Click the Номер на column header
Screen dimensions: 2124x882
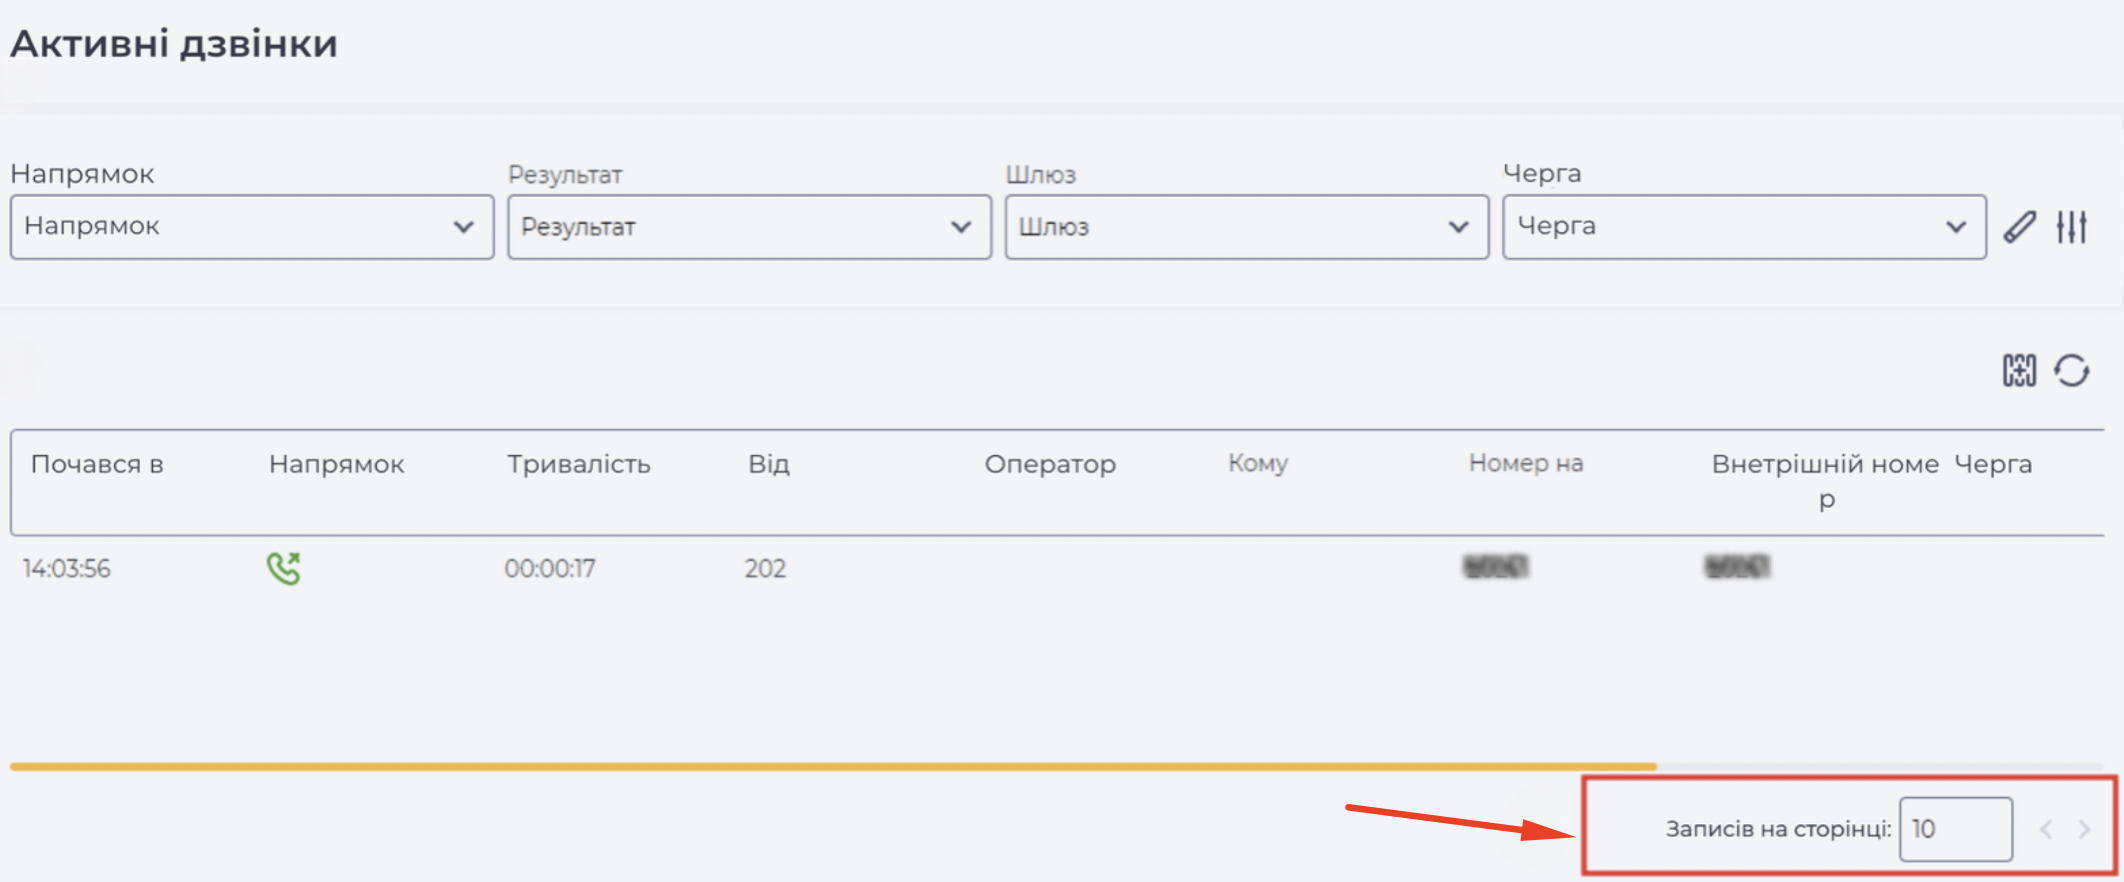tap(1526, 464)
